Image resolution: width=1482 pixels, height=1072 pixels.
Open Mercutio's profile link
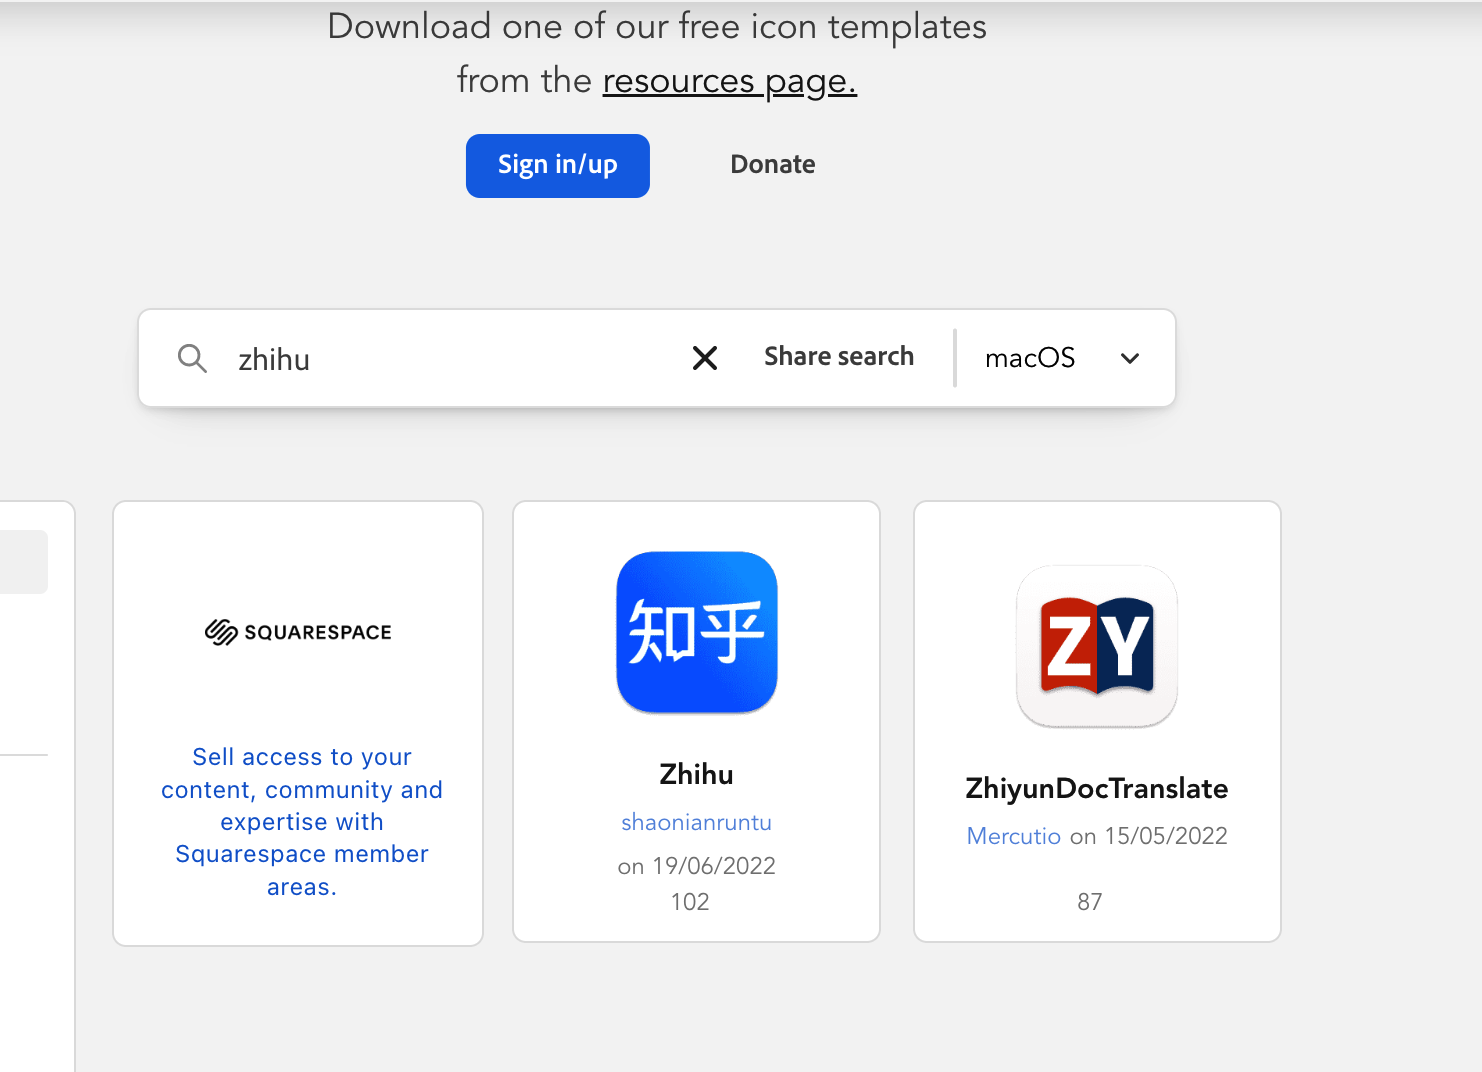click(x=1014, y=836)
